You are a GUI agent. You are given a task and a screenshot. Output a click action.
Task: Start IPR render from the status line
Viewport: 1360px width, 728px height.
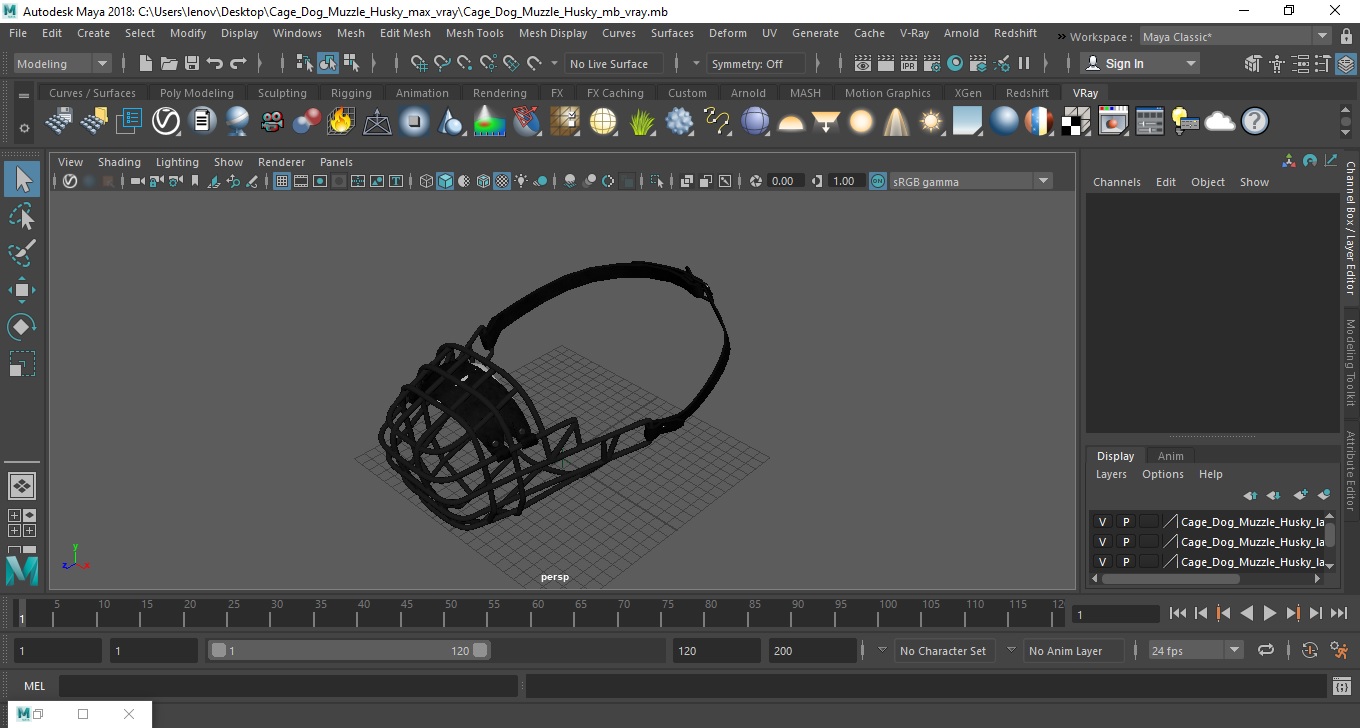click(909, 63)
